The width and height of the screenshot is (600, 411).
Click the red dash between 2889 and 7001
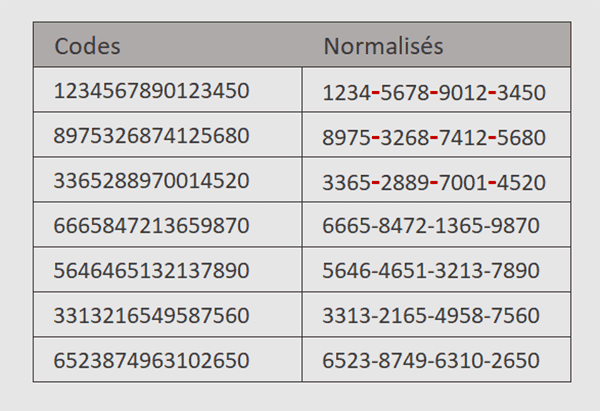coord(433,184)
